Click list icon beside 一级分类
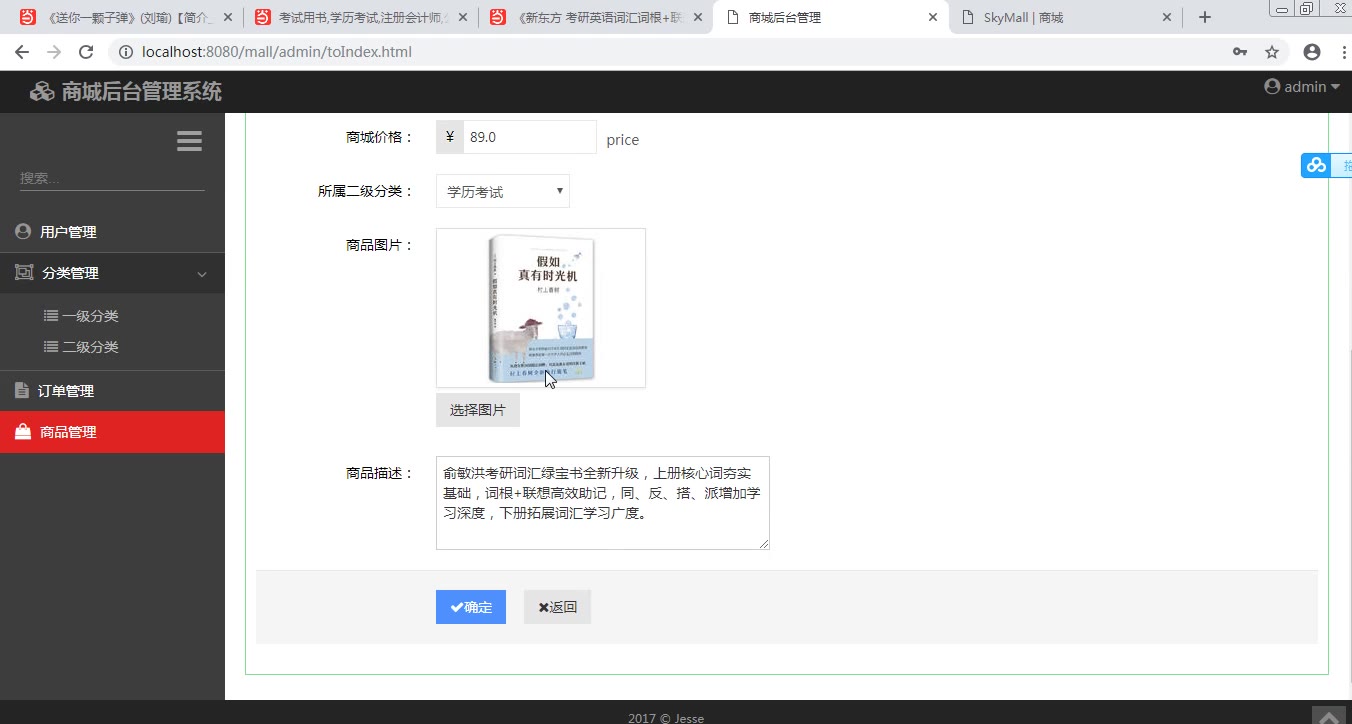 click(51, 316)
